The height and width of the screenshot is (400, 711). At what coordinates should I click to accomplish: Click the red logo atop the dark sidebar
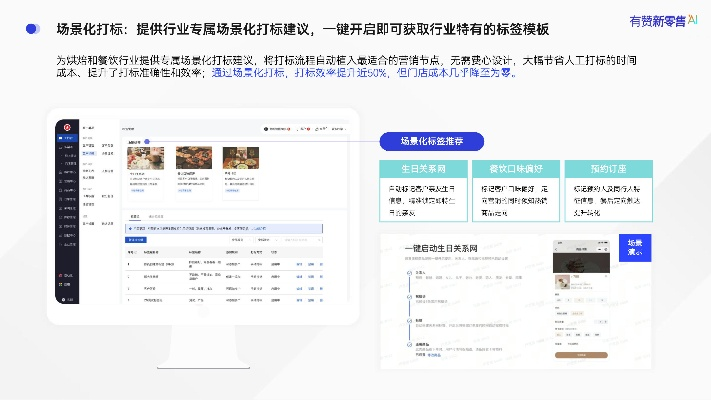(x=66, y=127)
